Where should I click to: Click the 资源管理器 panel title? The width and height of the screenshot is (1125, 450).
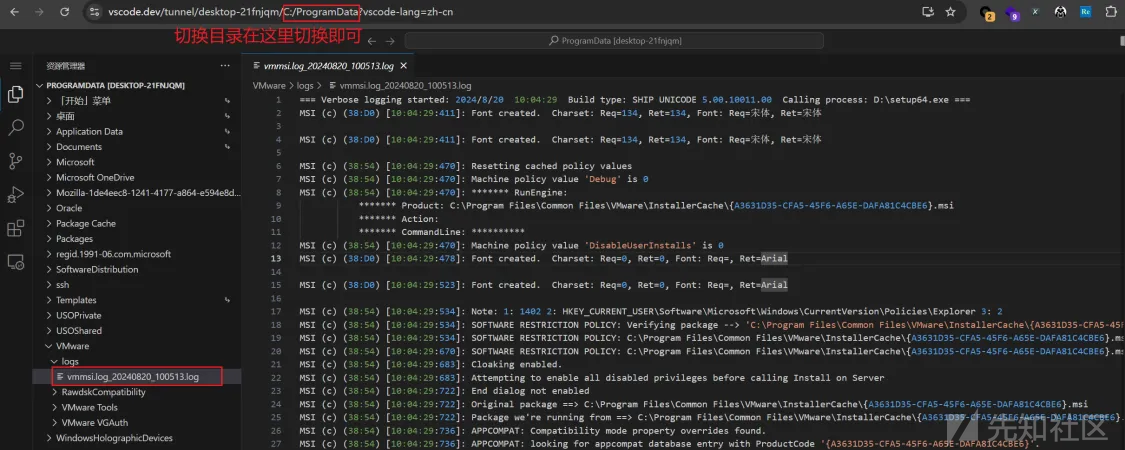pyautogui.click(x=65, y=65)
